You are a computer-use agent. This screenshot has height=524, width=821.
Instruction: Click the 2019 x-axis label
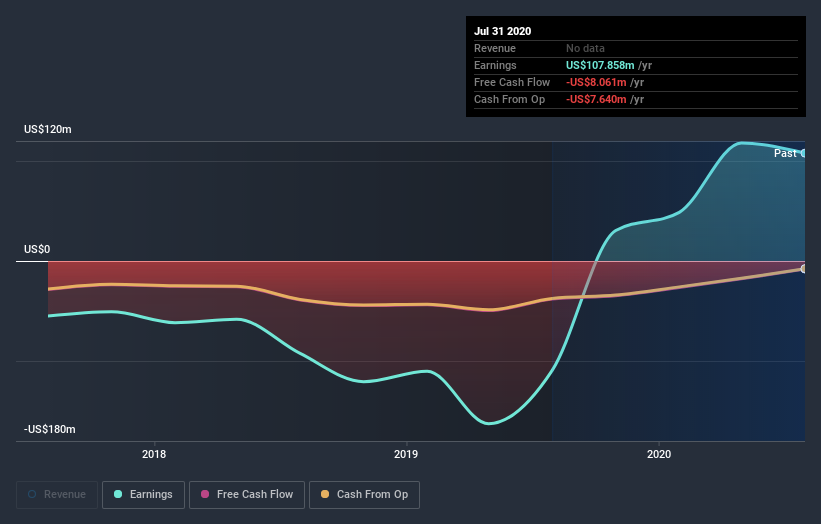[x=406, y=454]
